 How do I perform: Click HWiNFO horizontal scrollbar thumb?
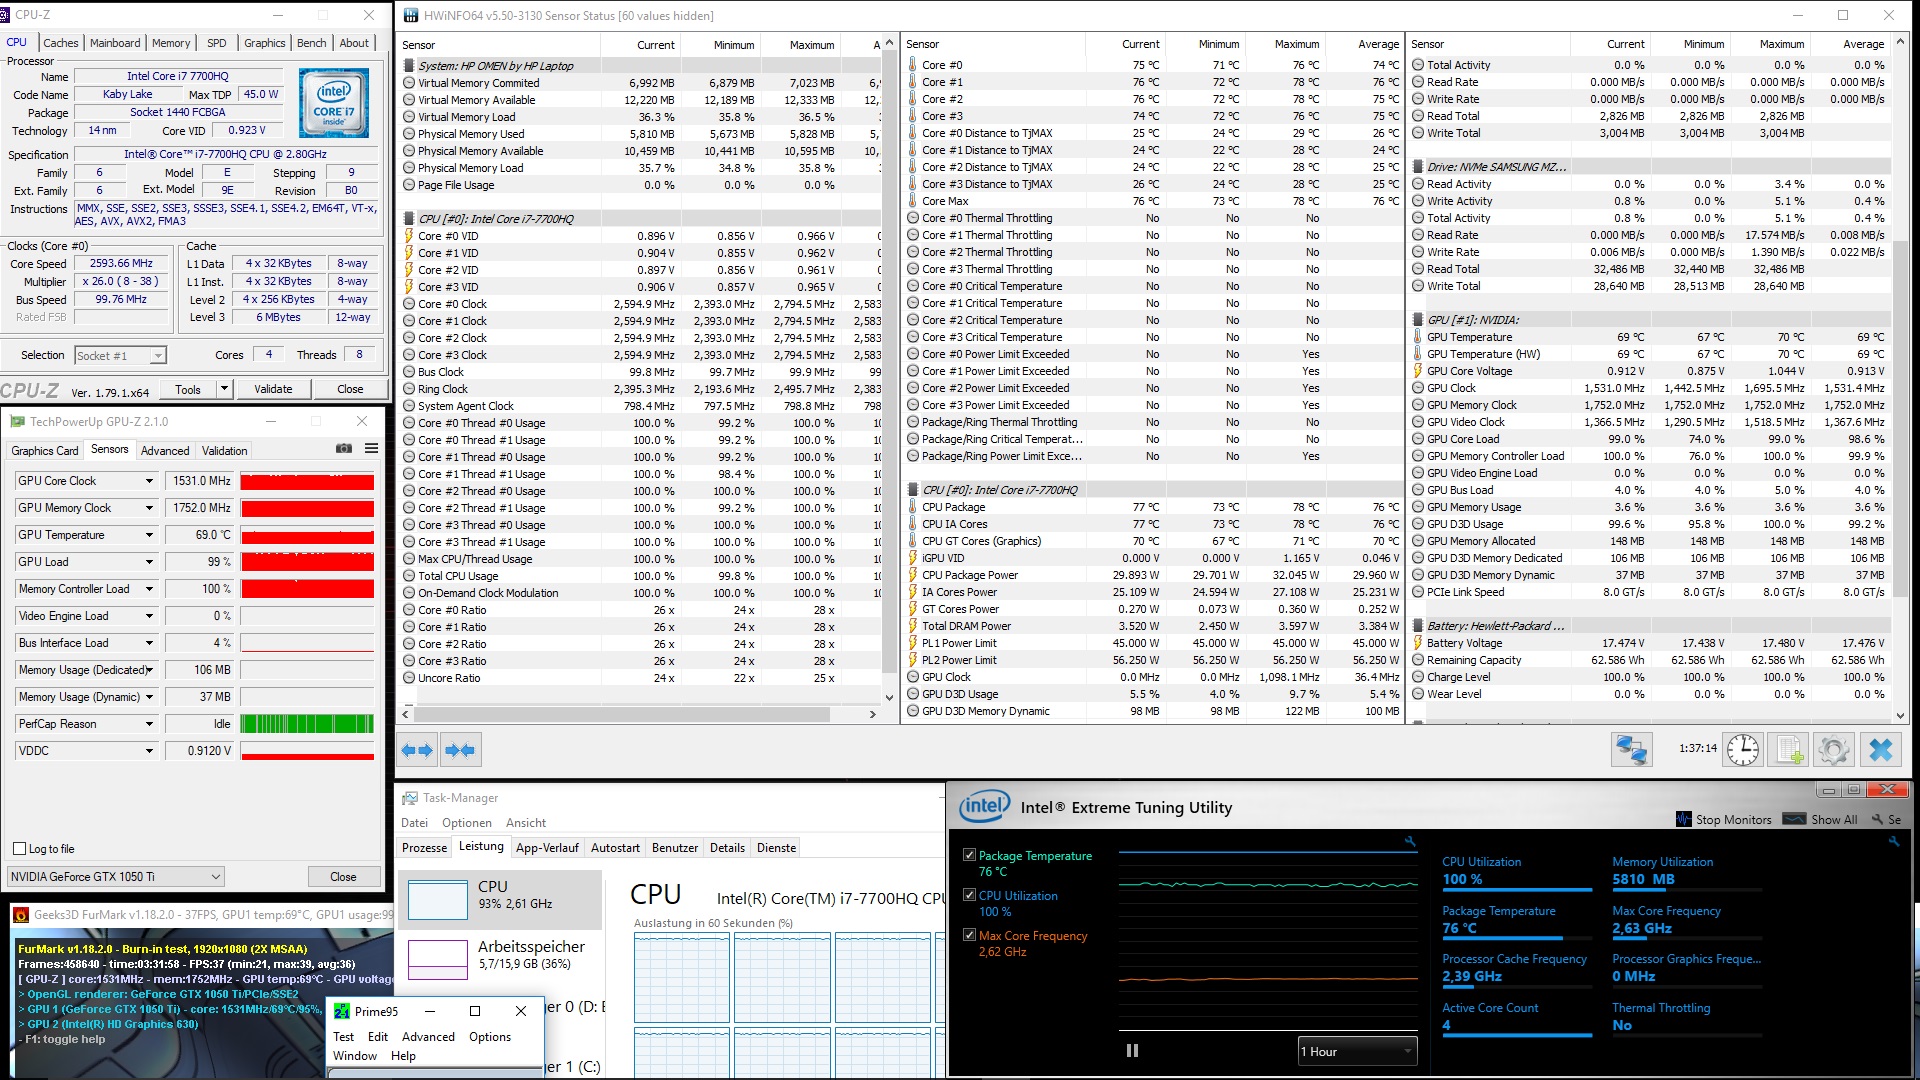pyautogui.click(x=622, y=714)
